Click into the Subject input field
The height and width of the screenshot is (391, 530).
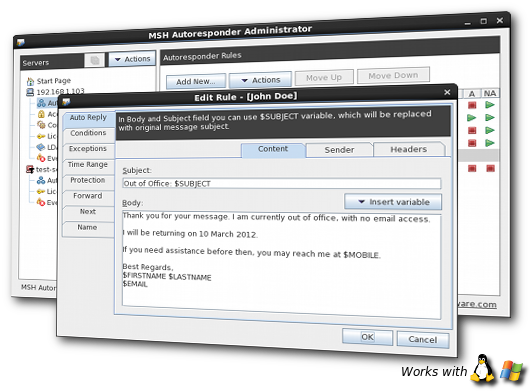[x=282, y=184]
